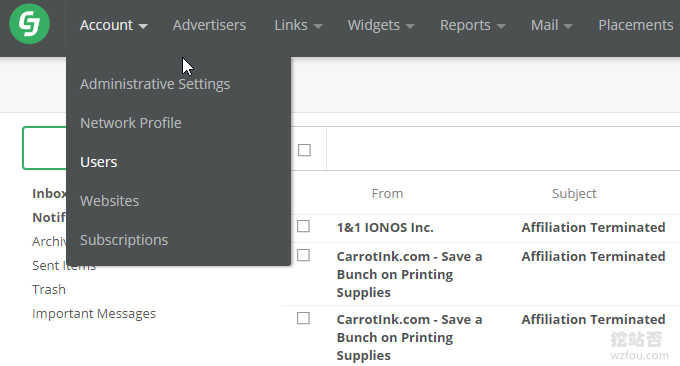Image resolution: width=680 pixels, height=366 pixels.
Task: Go to the Advertisers page
Action: 209,25
